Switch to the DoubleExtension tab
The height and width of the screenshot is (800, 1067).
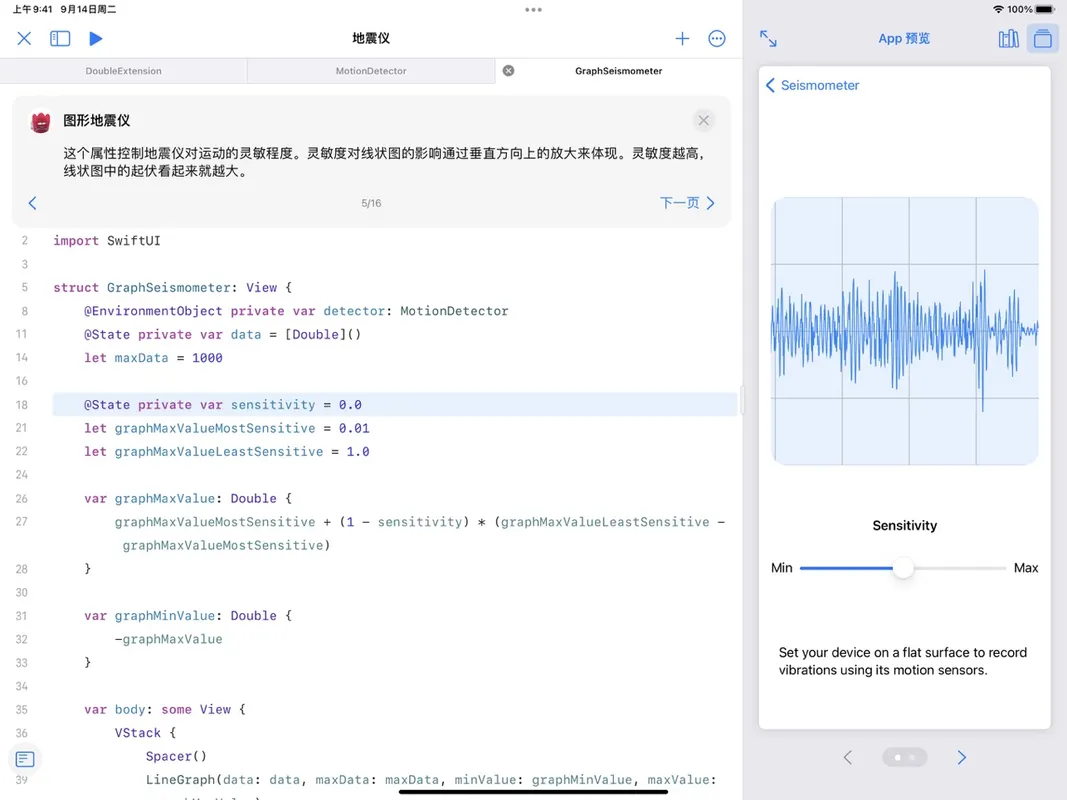click(x=123, y=71)
